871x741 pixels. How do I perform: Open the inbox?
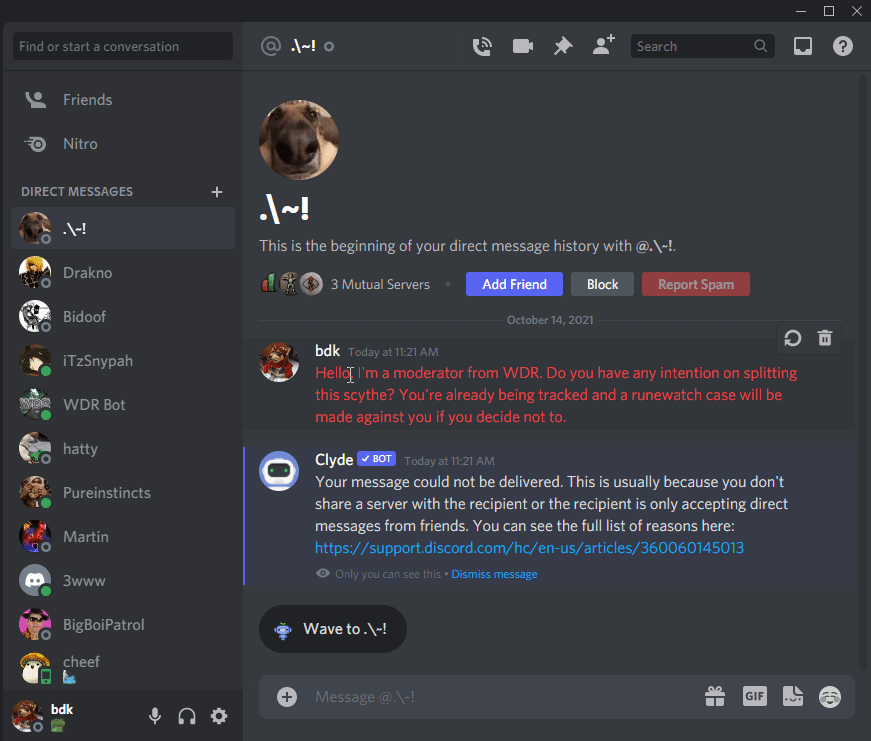[803, 46]
